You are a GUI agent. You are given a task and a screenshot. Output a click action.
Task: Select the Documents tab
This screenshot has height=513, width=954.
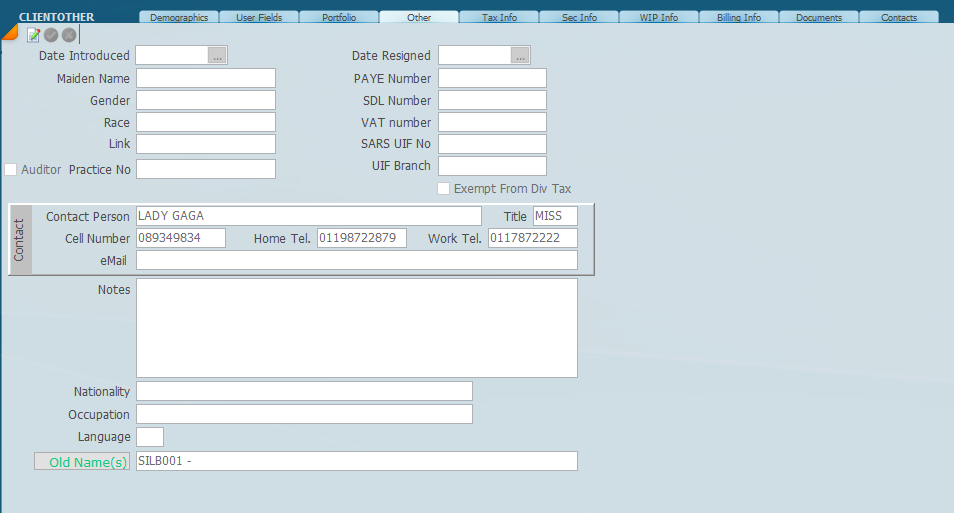click(x=819, y=17)
